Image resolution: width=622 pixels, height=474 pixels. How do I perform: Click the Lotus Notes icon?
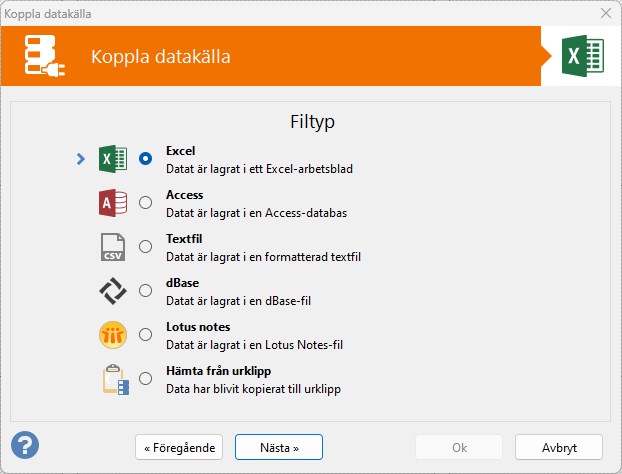pos(113,335)
